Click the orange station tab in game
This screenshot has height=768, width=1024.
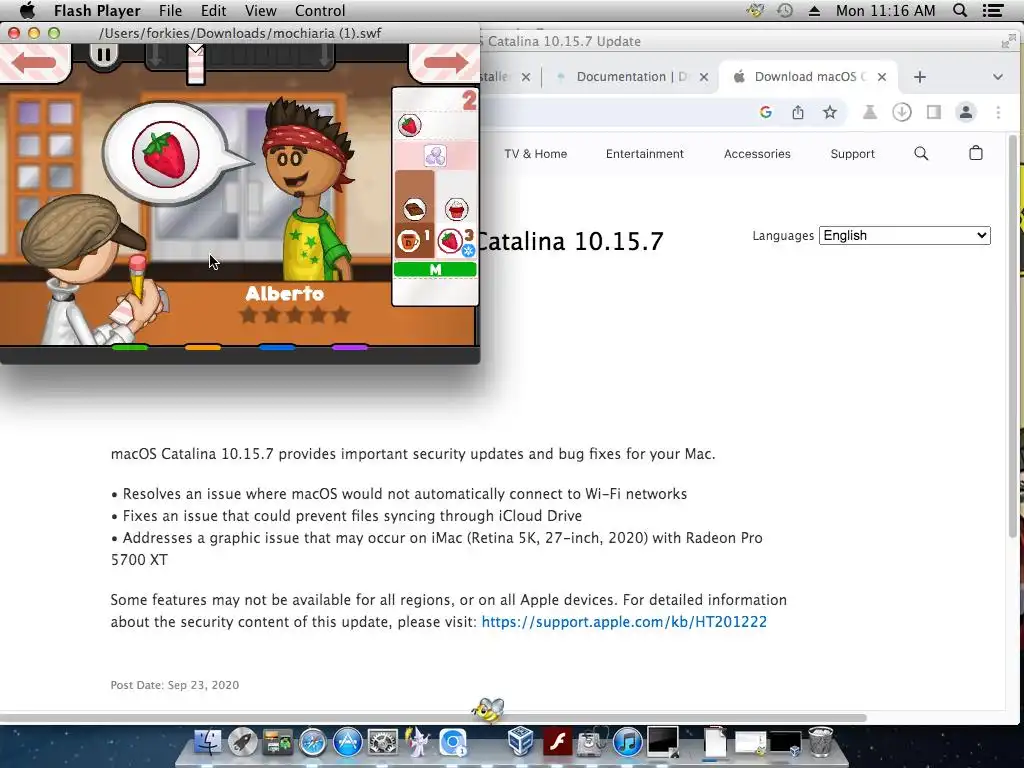(x=203, y=347)
